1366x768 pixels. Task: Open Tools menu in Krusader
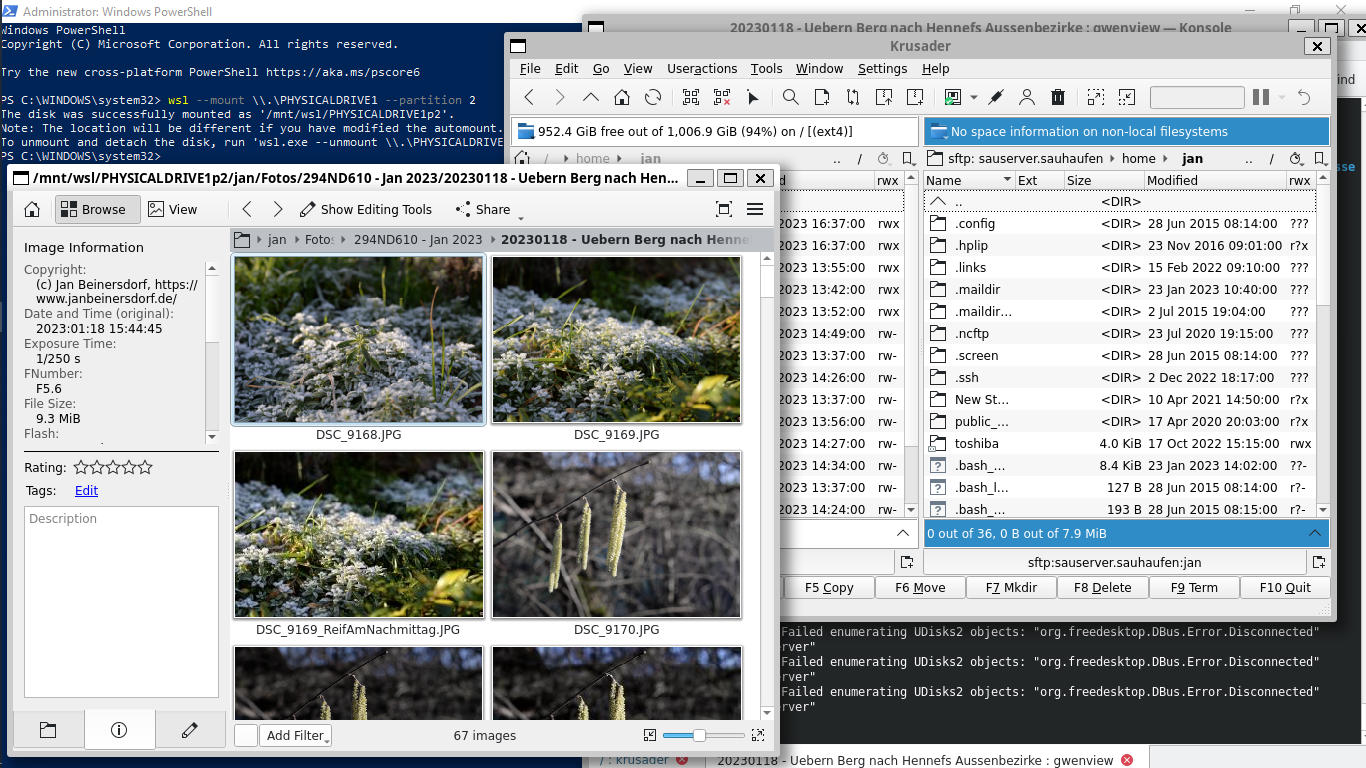pyautogui.click(x=766, y=68)
